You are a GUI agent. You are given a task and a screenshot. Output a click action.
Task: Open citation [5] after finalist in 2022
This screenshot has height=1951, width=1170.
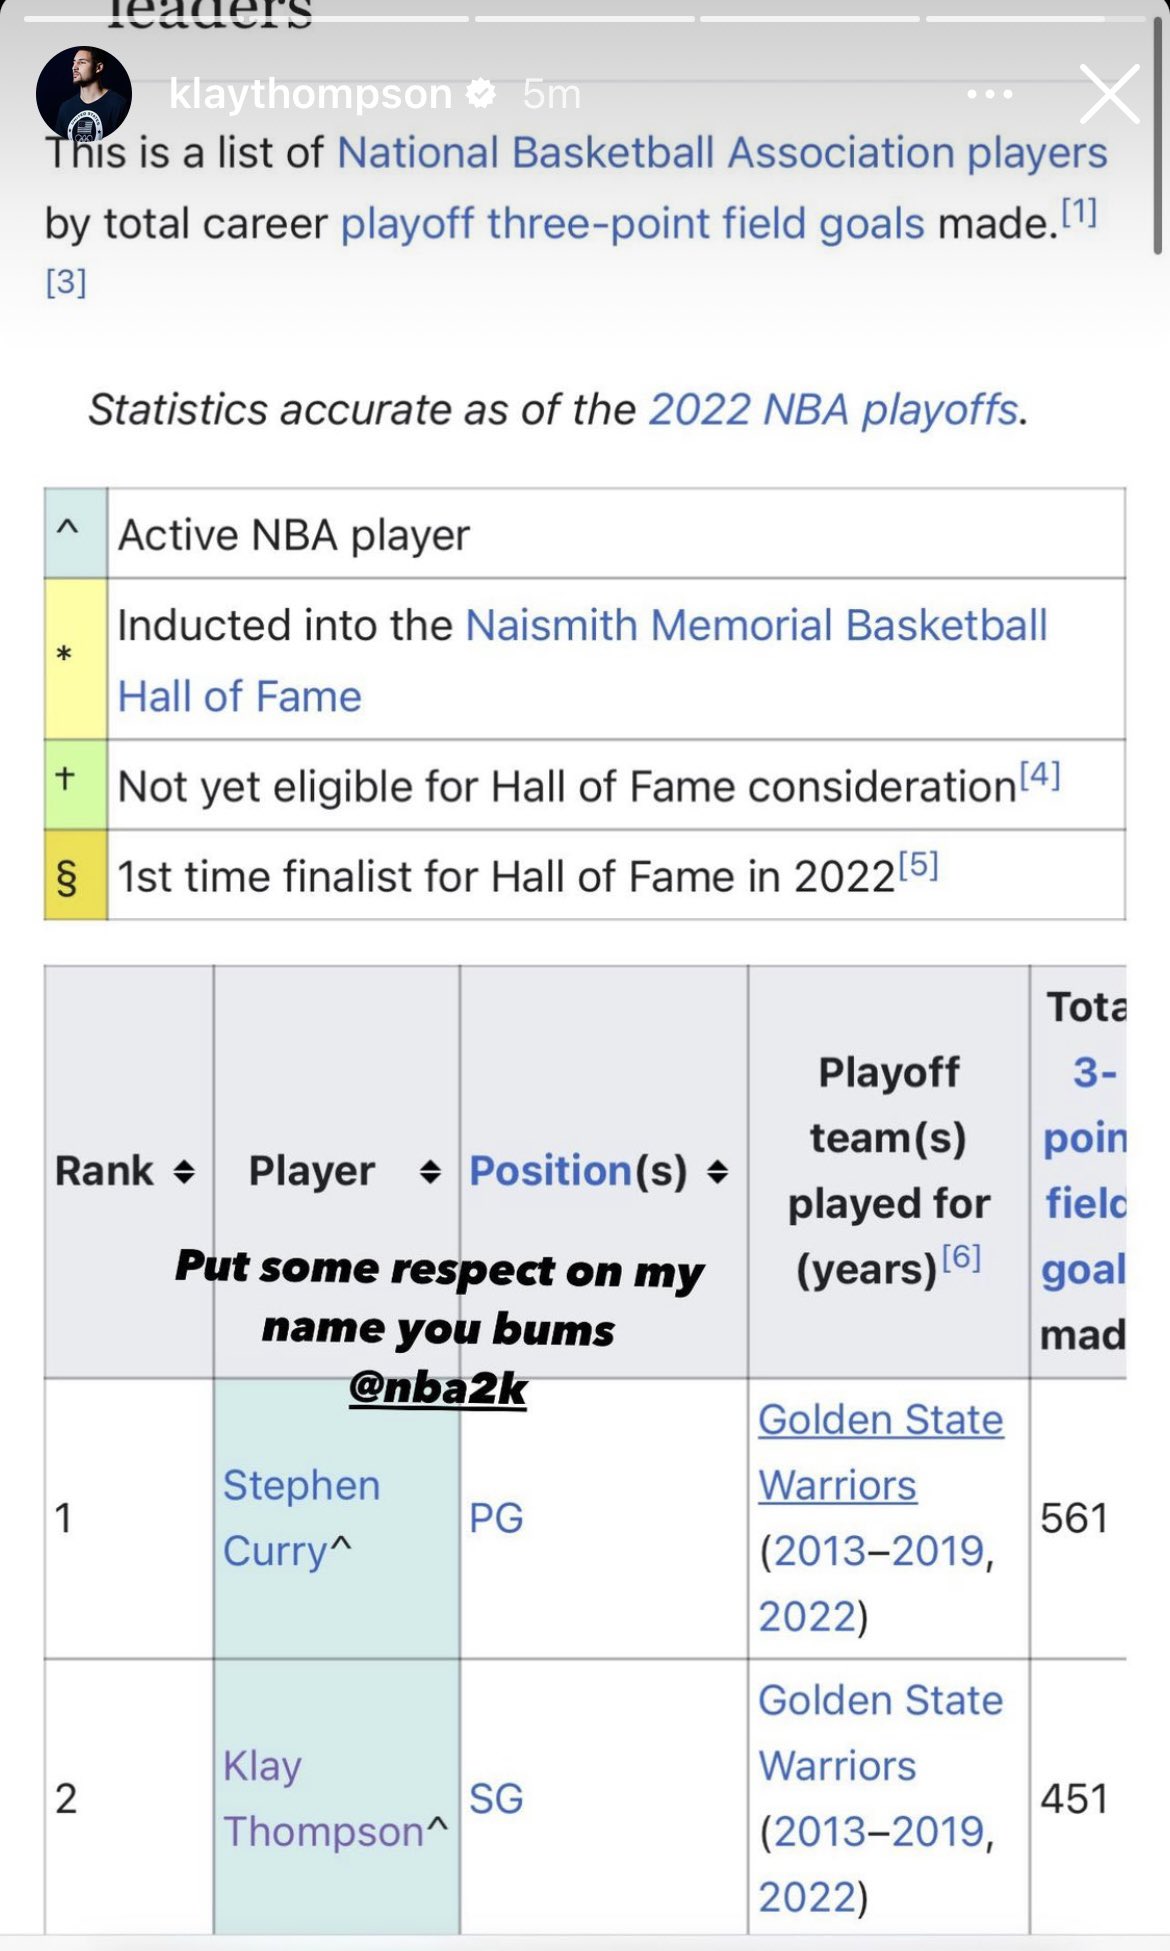(x=918, y=864)
